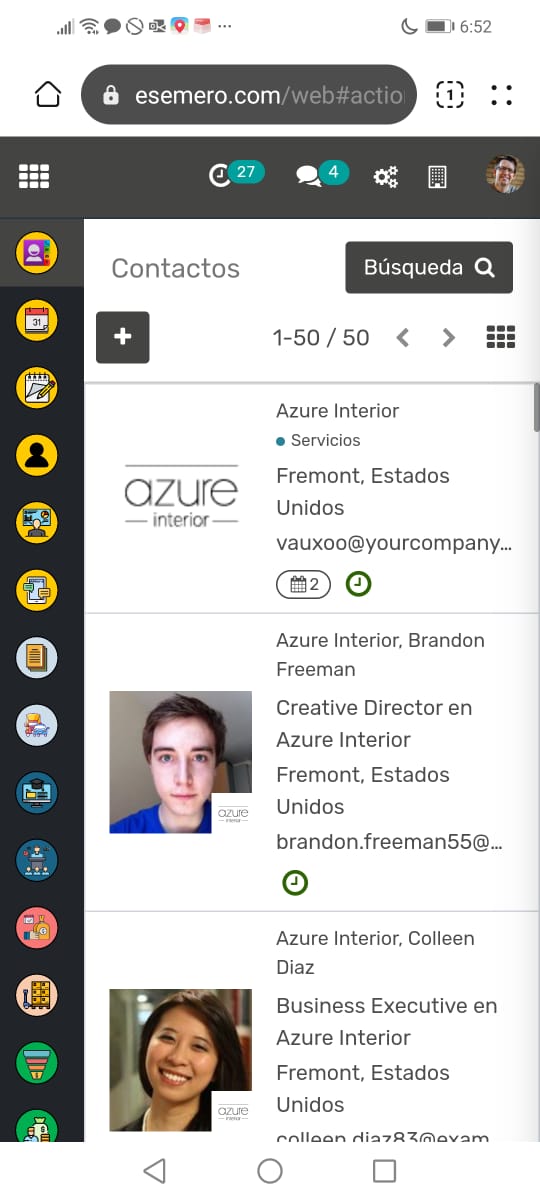Image resolution: width=540 pixels, height=1200 pixels.
Task: Go to next page arrow
Action: coord(448,338)
